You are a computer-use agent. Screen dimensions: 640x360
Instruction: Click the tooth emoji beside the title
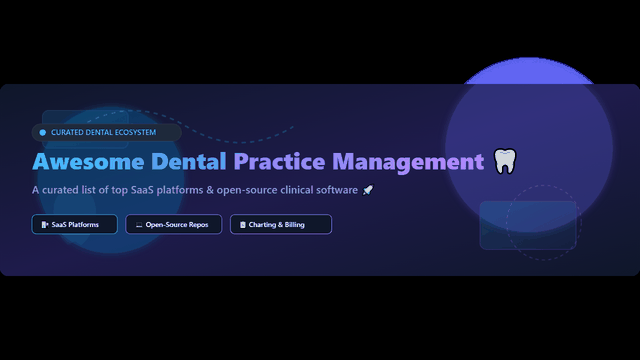tap(505, 161)
